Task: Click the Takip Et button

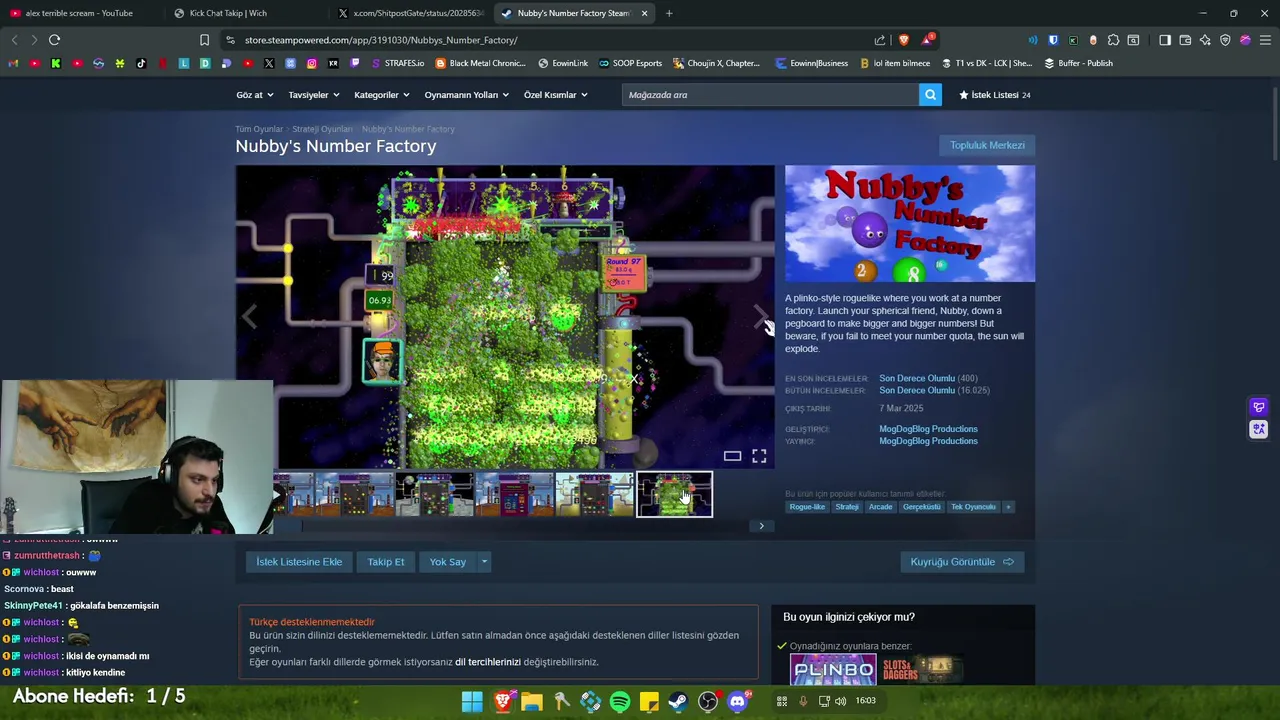Action: tap(386, 562)
